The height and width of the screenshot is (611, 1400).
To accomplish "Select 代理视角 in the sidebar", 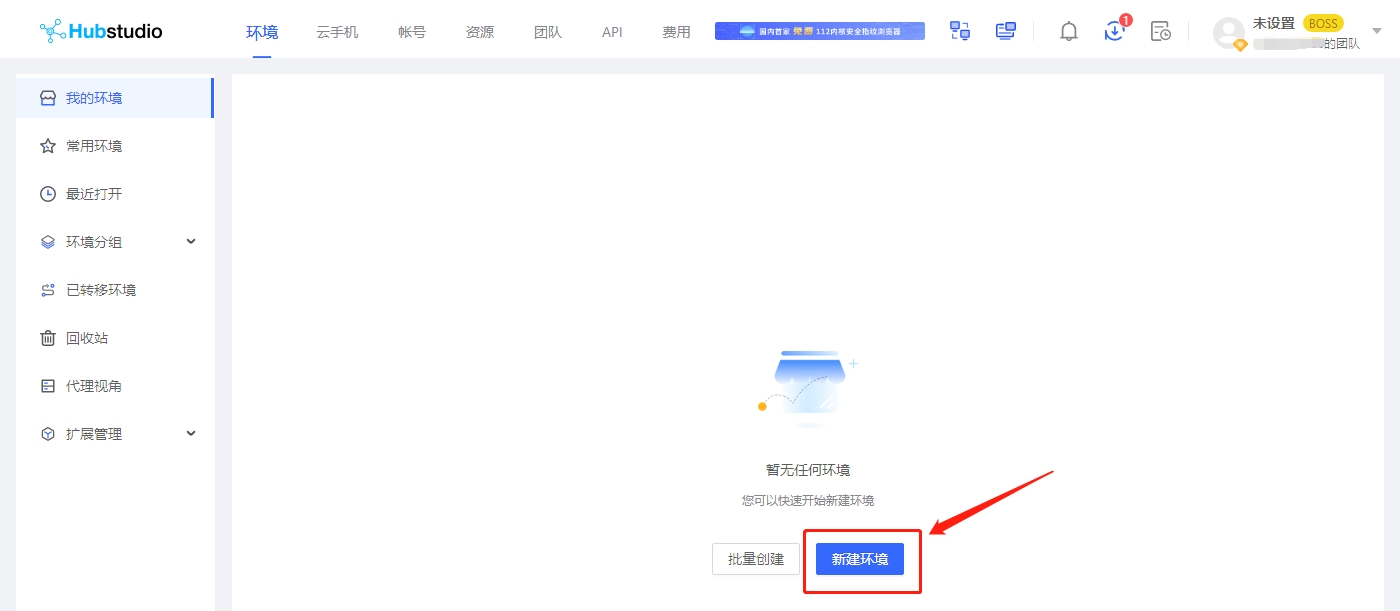I will point(94,386).
